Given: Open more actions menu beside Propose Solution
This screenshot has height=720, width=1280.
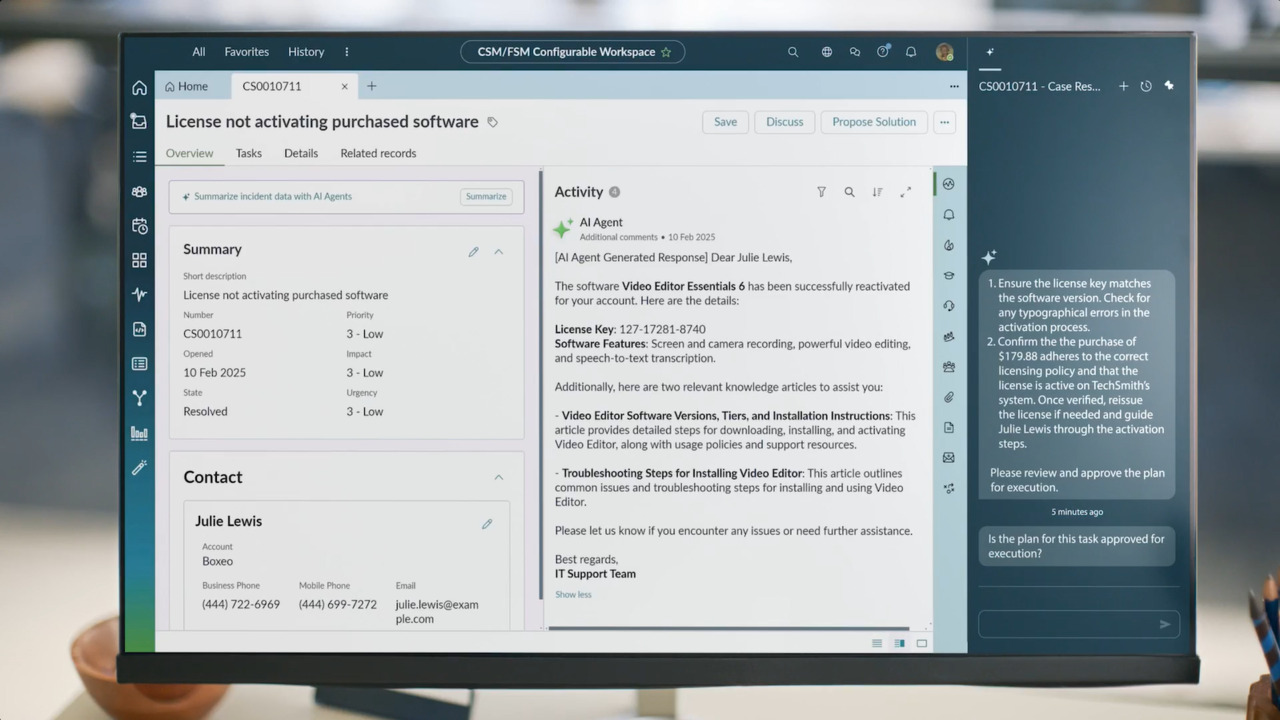Looking at the screenshot, I should click(x=944, y=122).
